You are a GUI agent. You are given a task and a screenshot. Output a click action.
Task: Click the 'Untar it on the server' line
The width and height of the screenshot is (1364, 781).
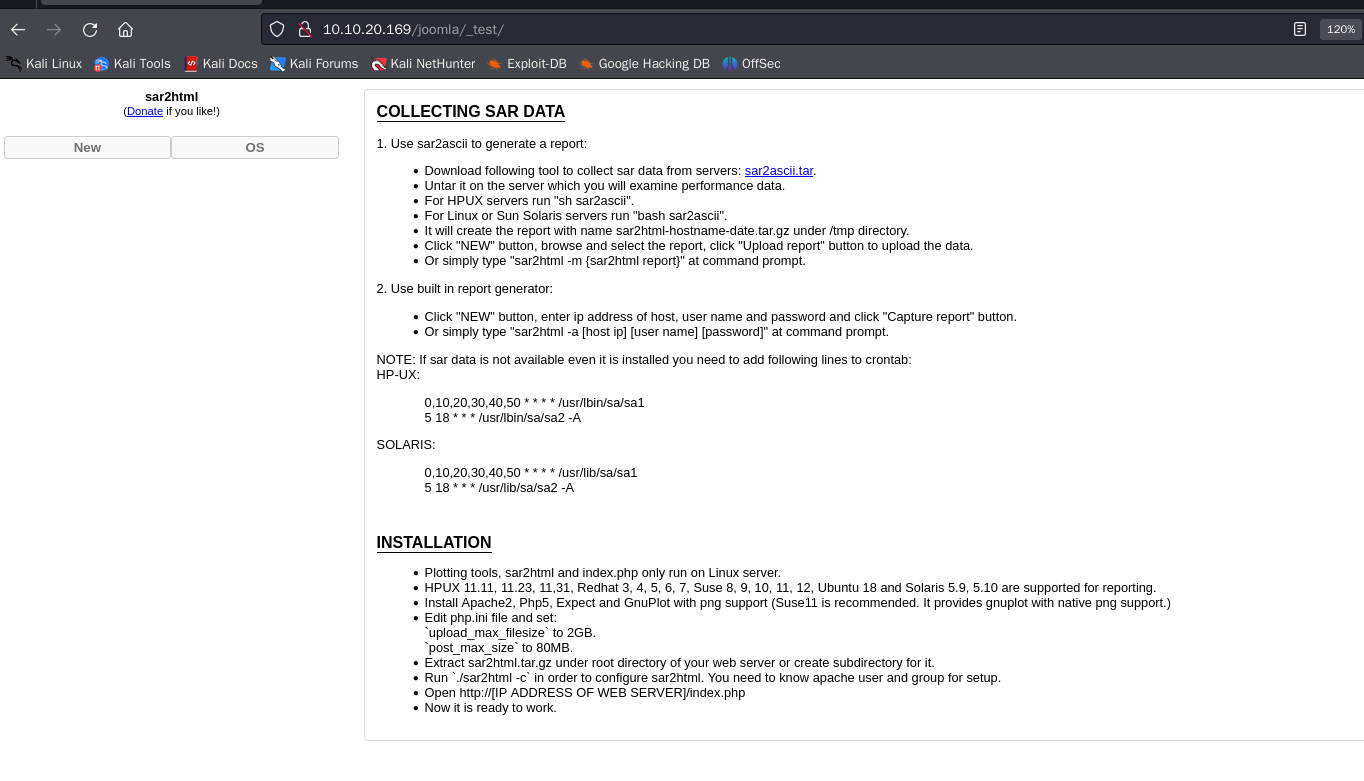click(x=605, y=186)
